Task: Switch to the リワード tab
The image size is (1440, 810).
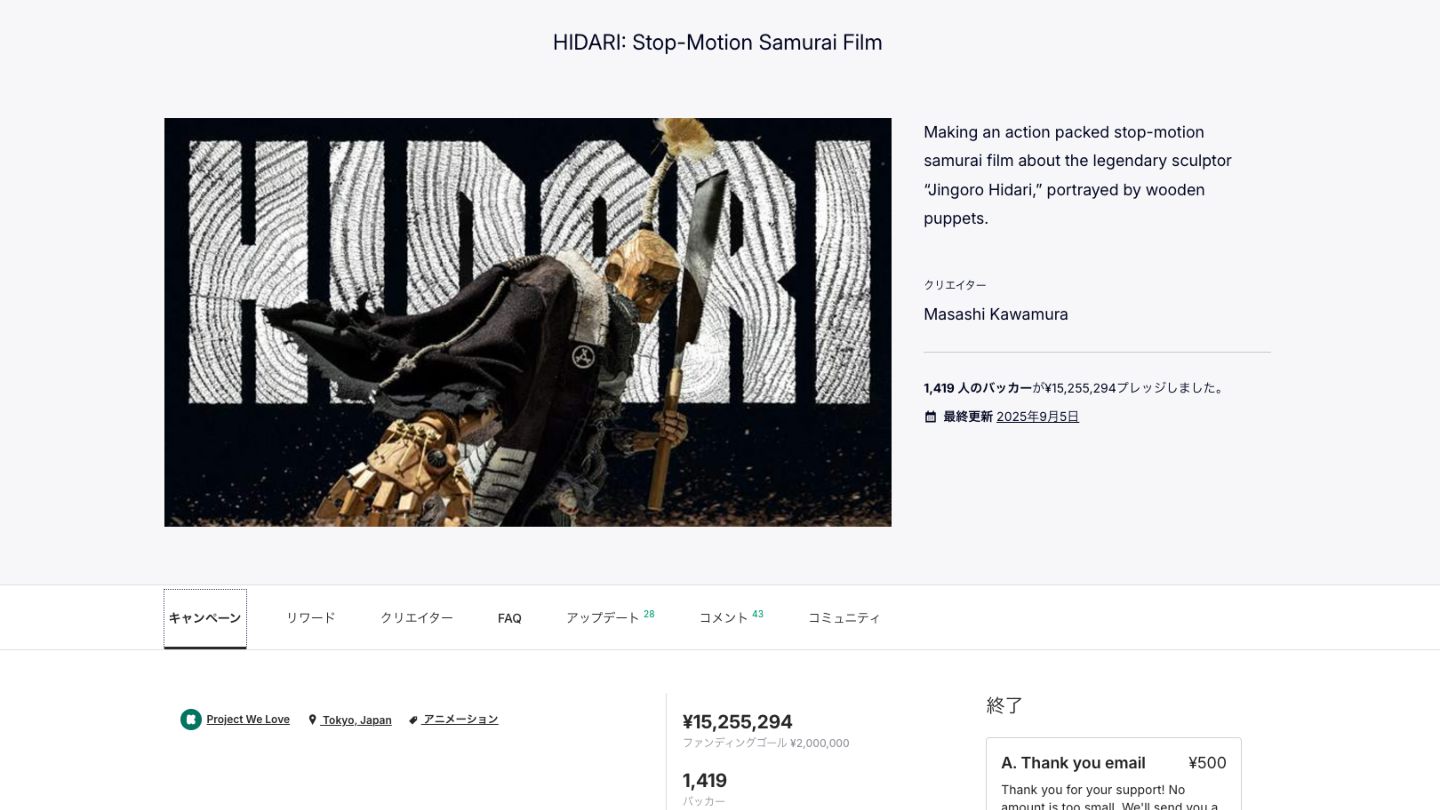Action: point(311,618)
